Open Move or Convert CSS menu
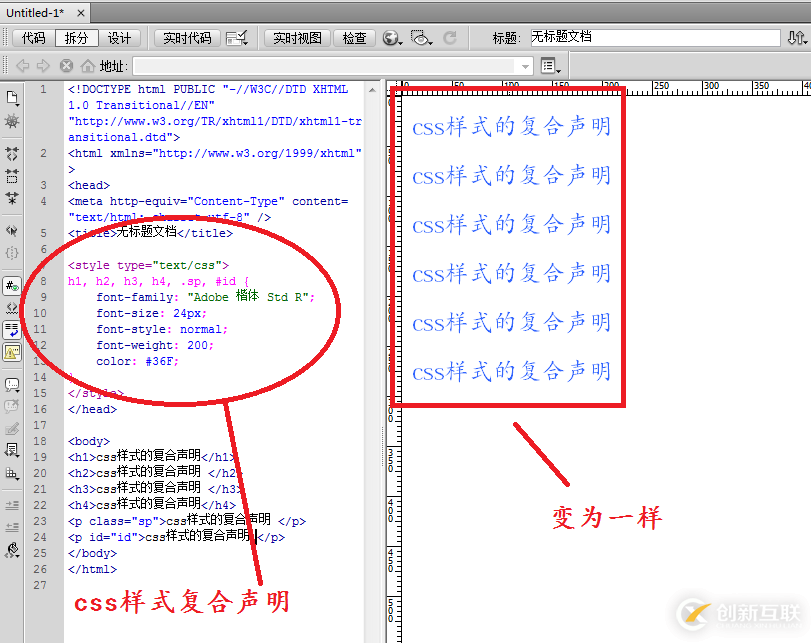The height and width of the screenshot is (643, 811). tap(12, 473)
